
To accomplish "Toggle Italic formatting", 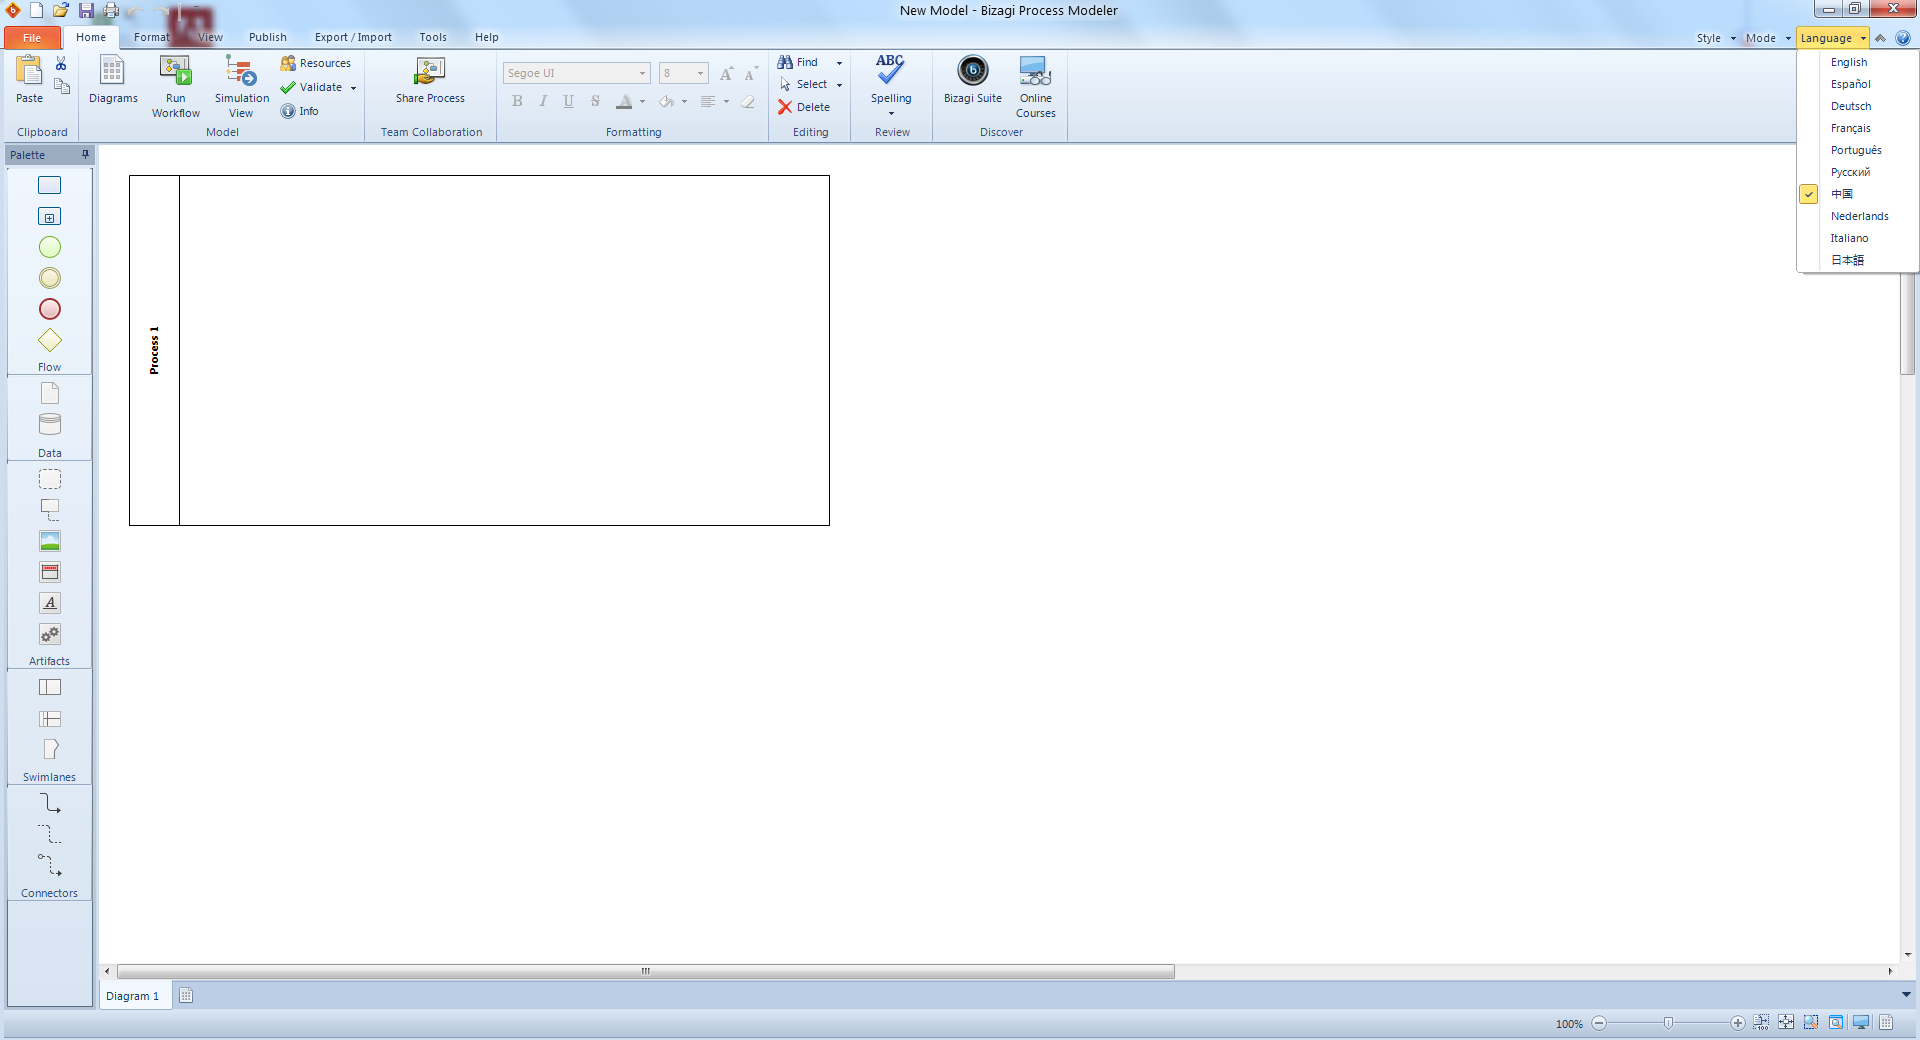I will [543, 101].
